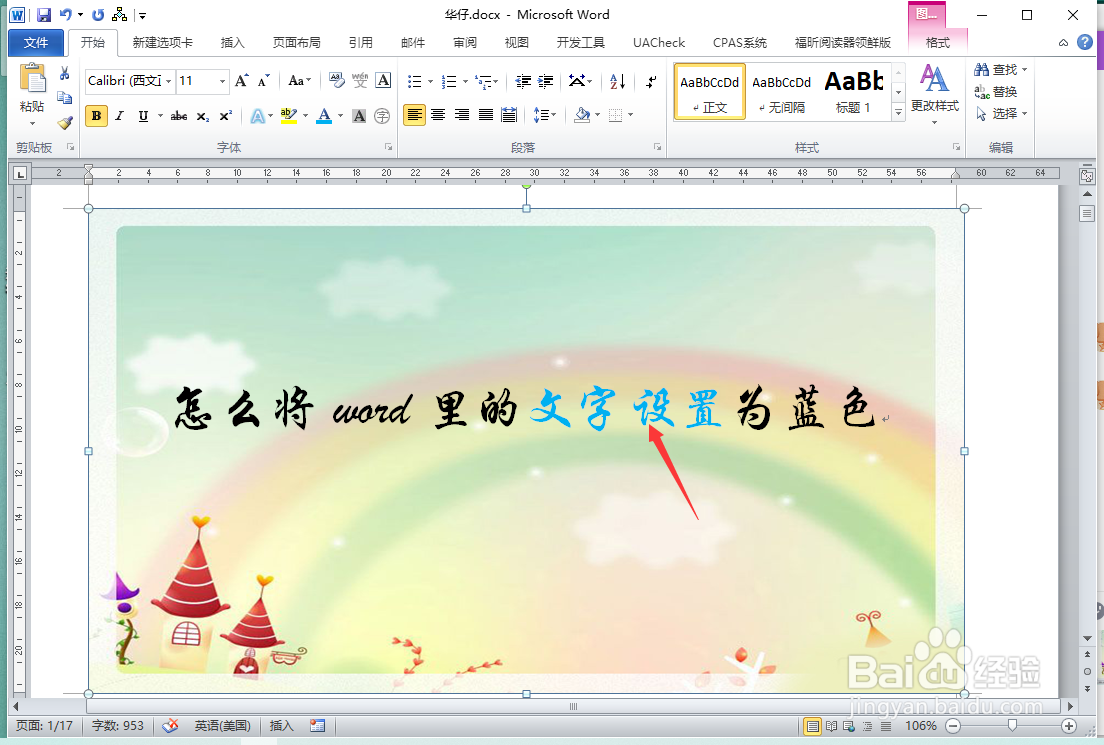Image resolution: width=1104 pixels, height=745 pixels.
Task: Expand the Numbering list dropdown
Action: tap(465, 82)
